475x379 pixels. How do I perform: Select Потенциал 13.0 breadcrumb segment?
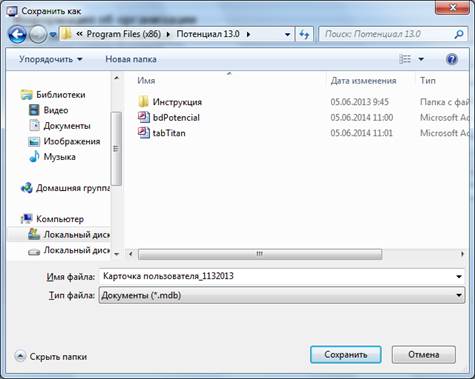point(208,34)
